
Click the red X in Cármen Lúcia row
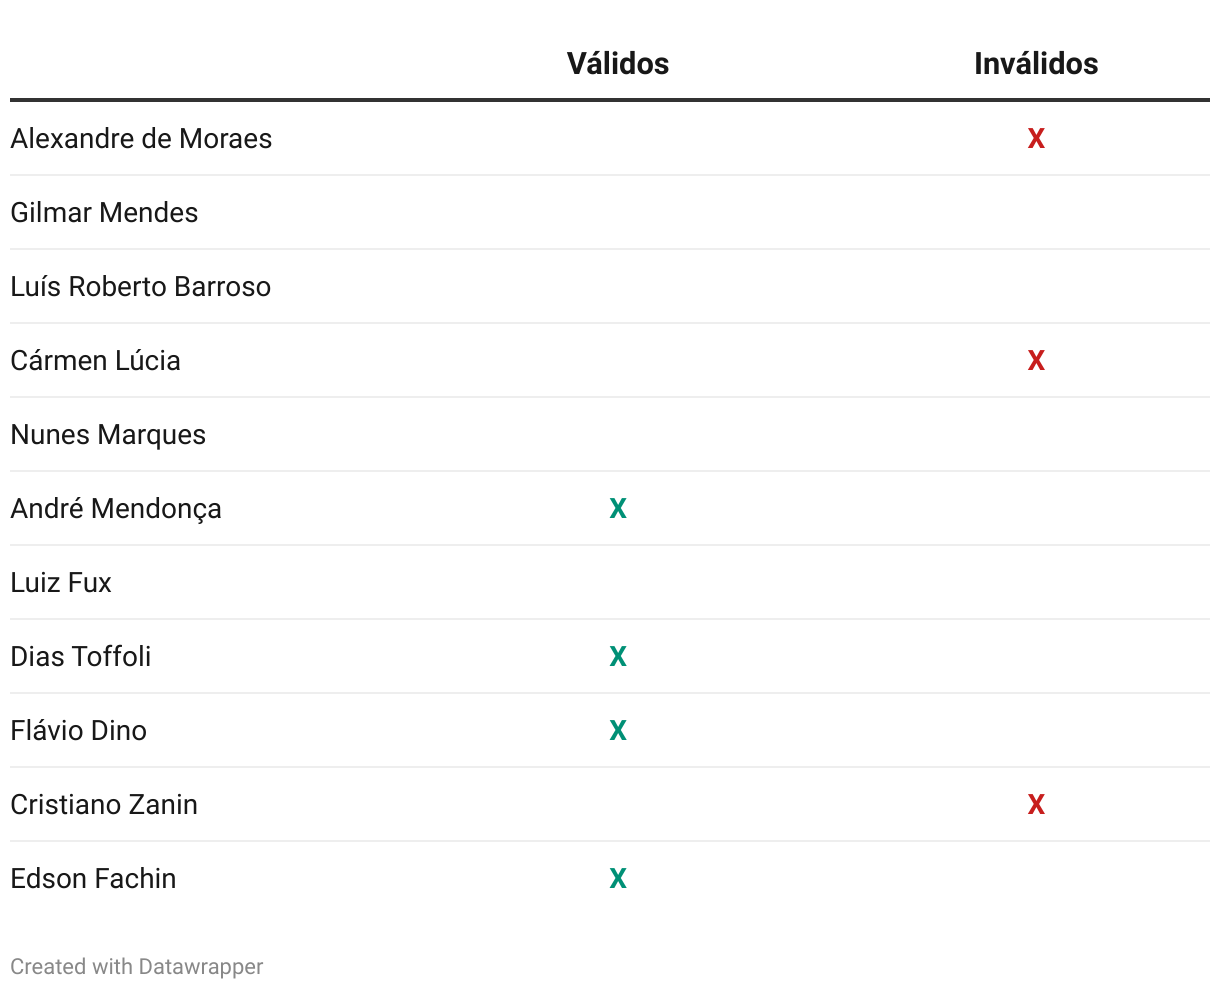coord(1036,361)
